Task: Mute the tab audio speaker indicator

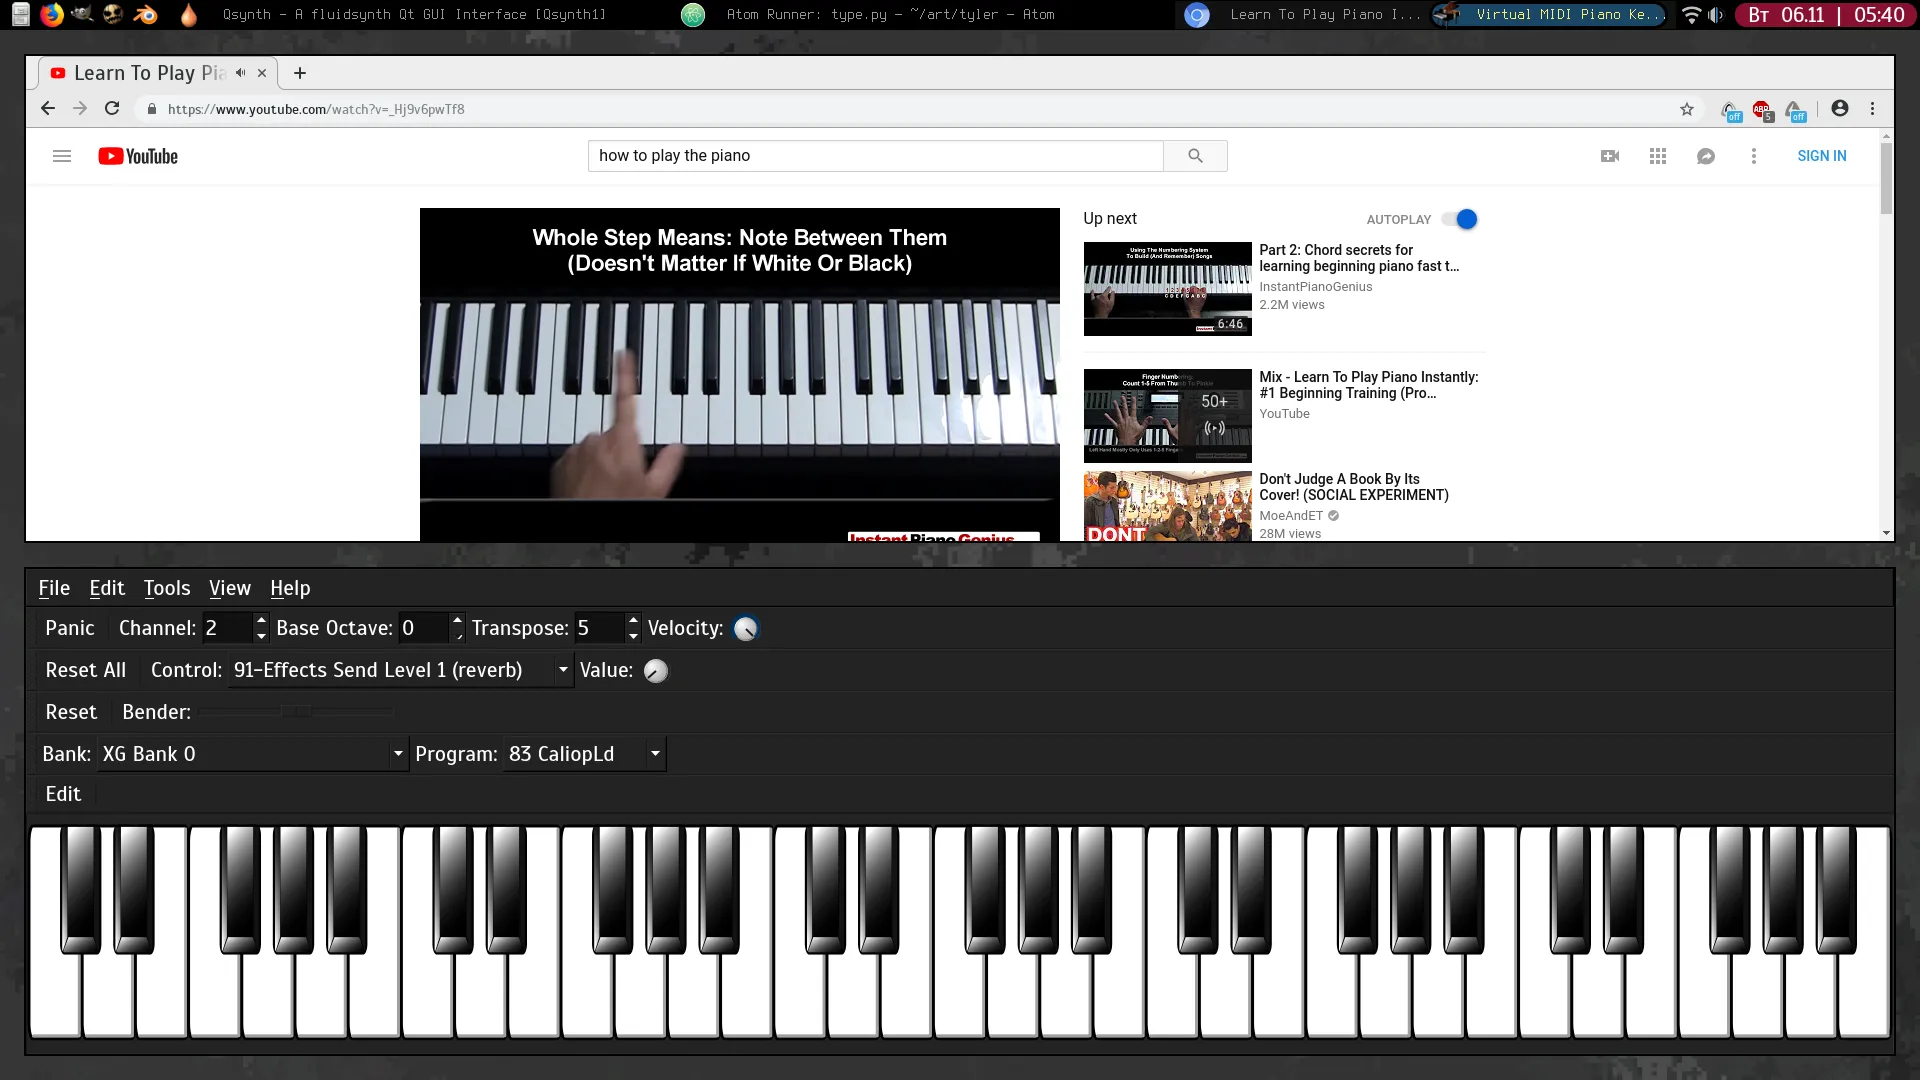Action: 240,73
